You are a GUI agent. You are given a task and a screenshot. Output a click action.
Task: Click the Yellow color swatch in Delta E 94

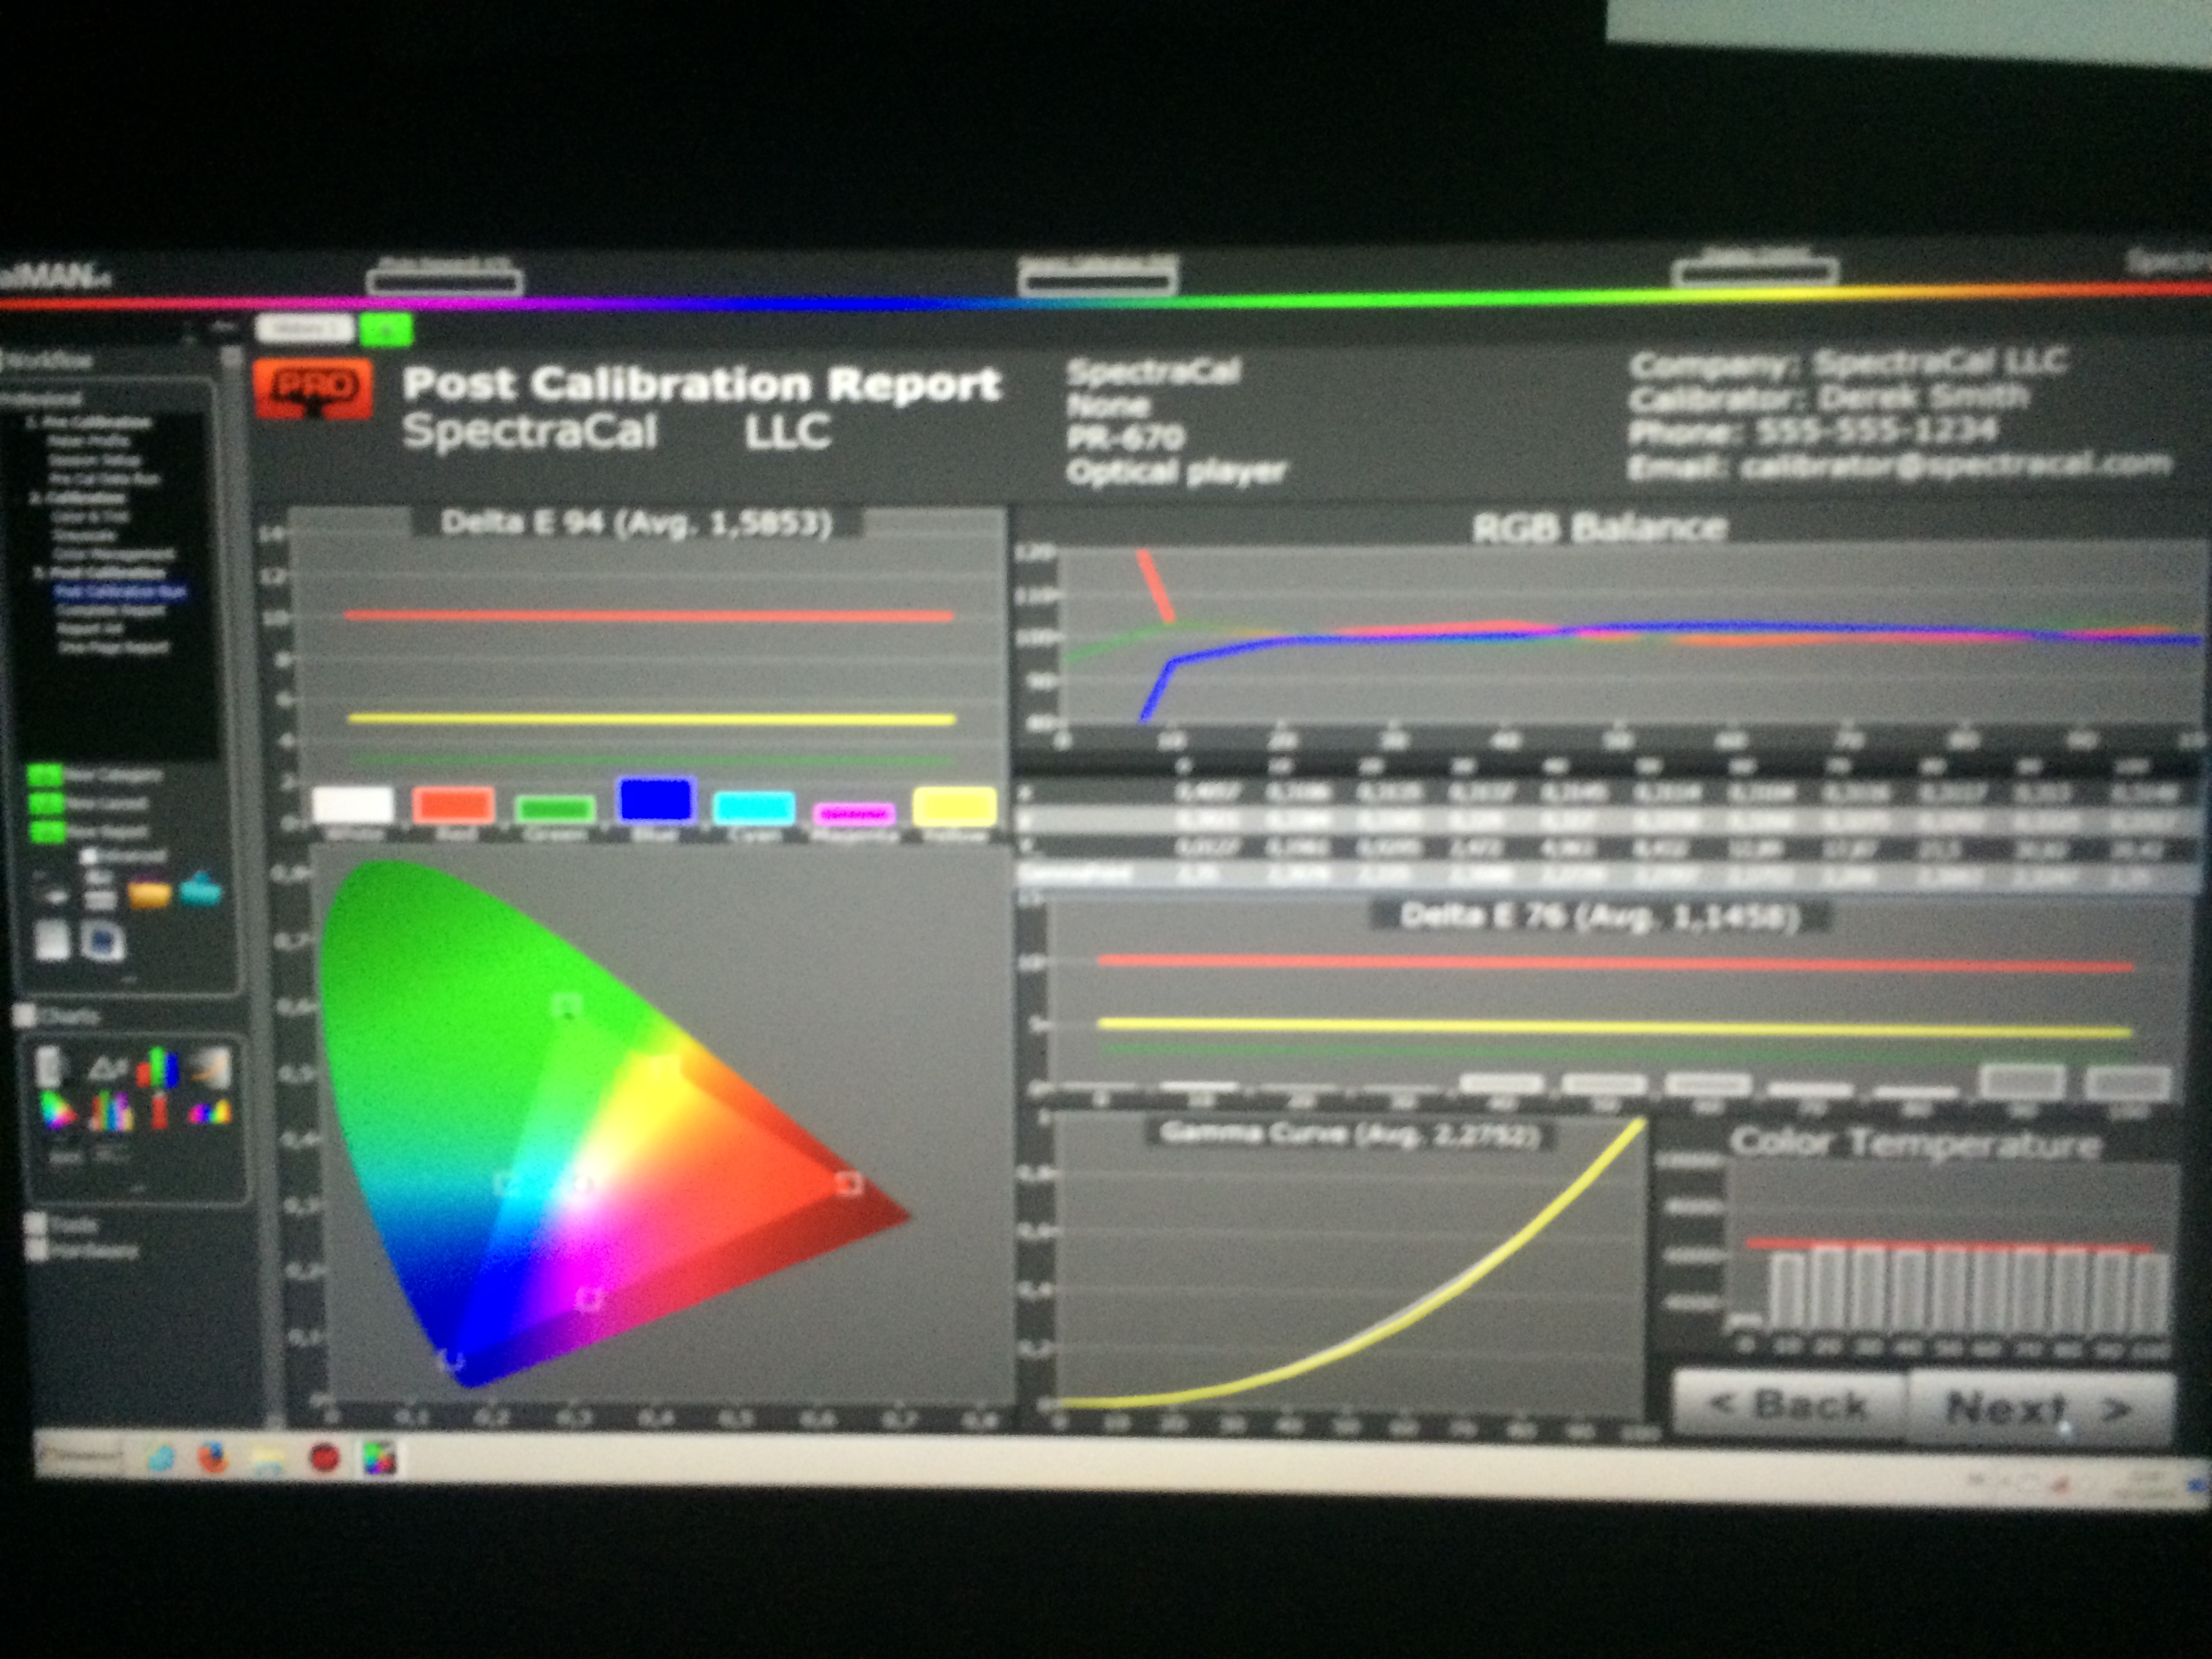pos(955,806)
